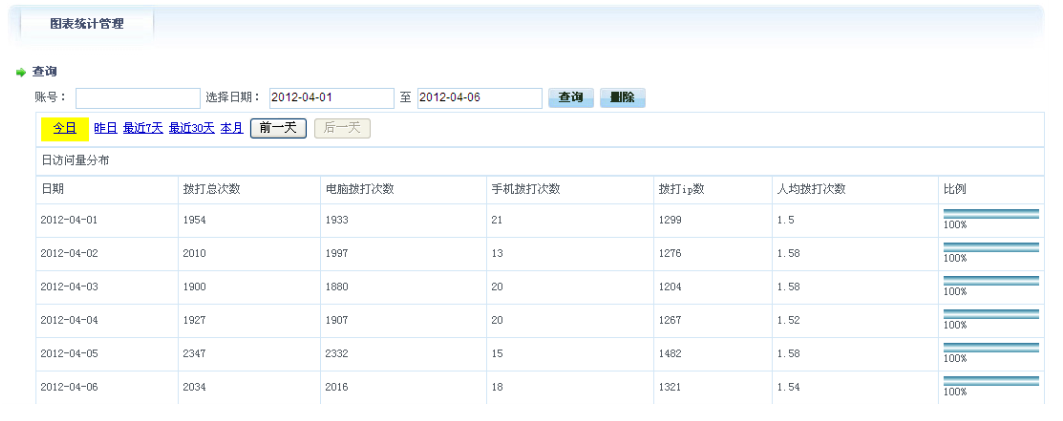Viewport: 1063px width, 421px height.
Task: Click IP count value 1276
Action: (670, 254)
